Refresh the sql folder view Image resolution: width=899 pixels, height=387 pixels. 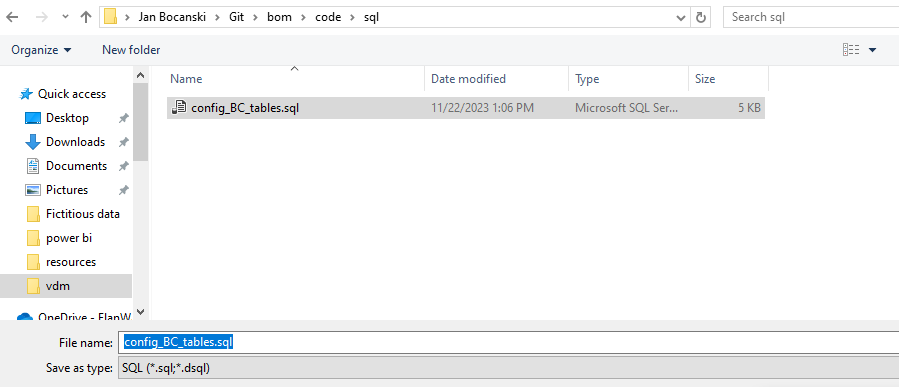tap(700, 17)
